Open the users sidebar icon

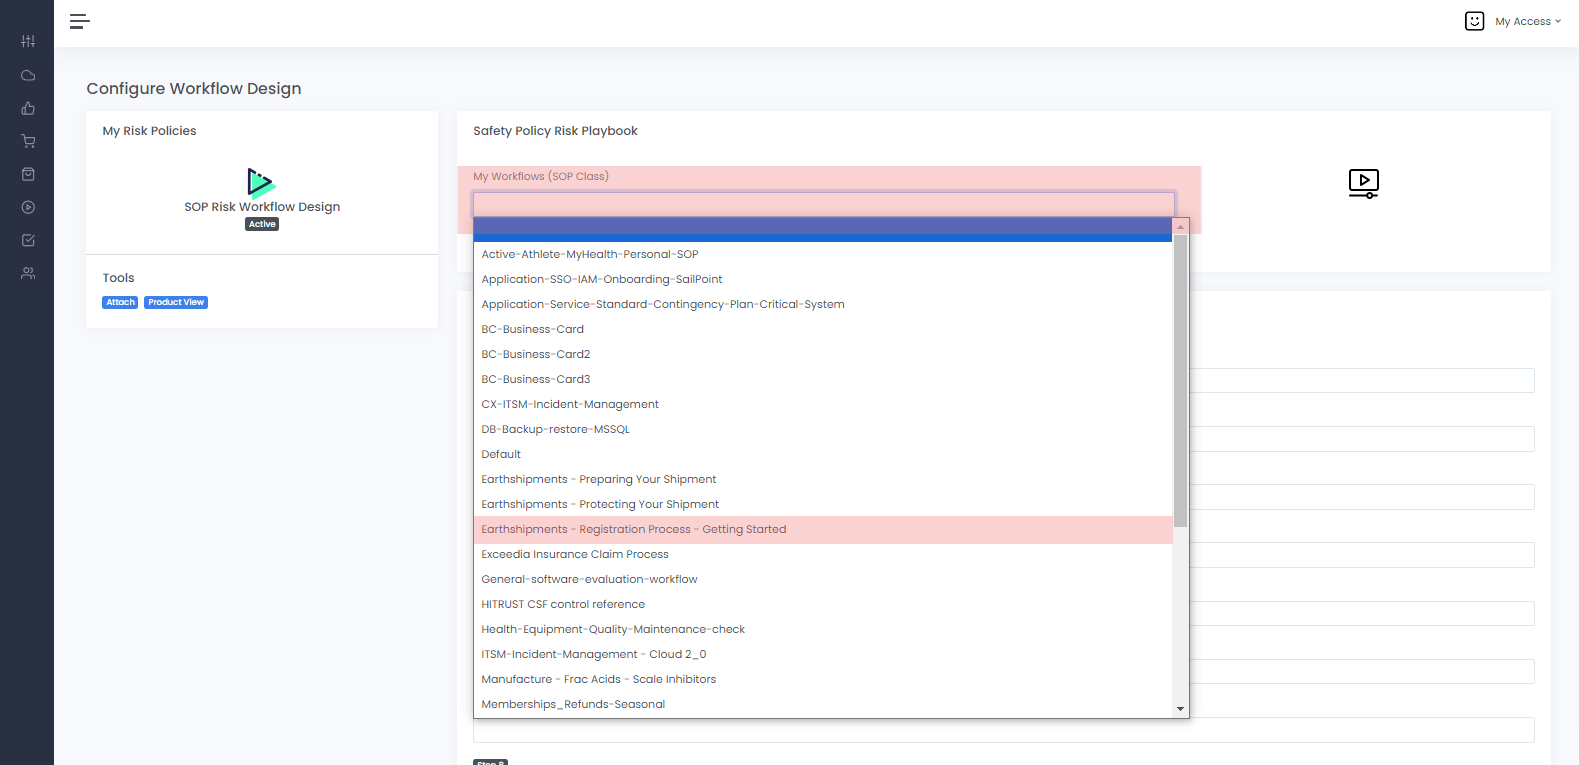pyautogui.click(x=28, y=273)
